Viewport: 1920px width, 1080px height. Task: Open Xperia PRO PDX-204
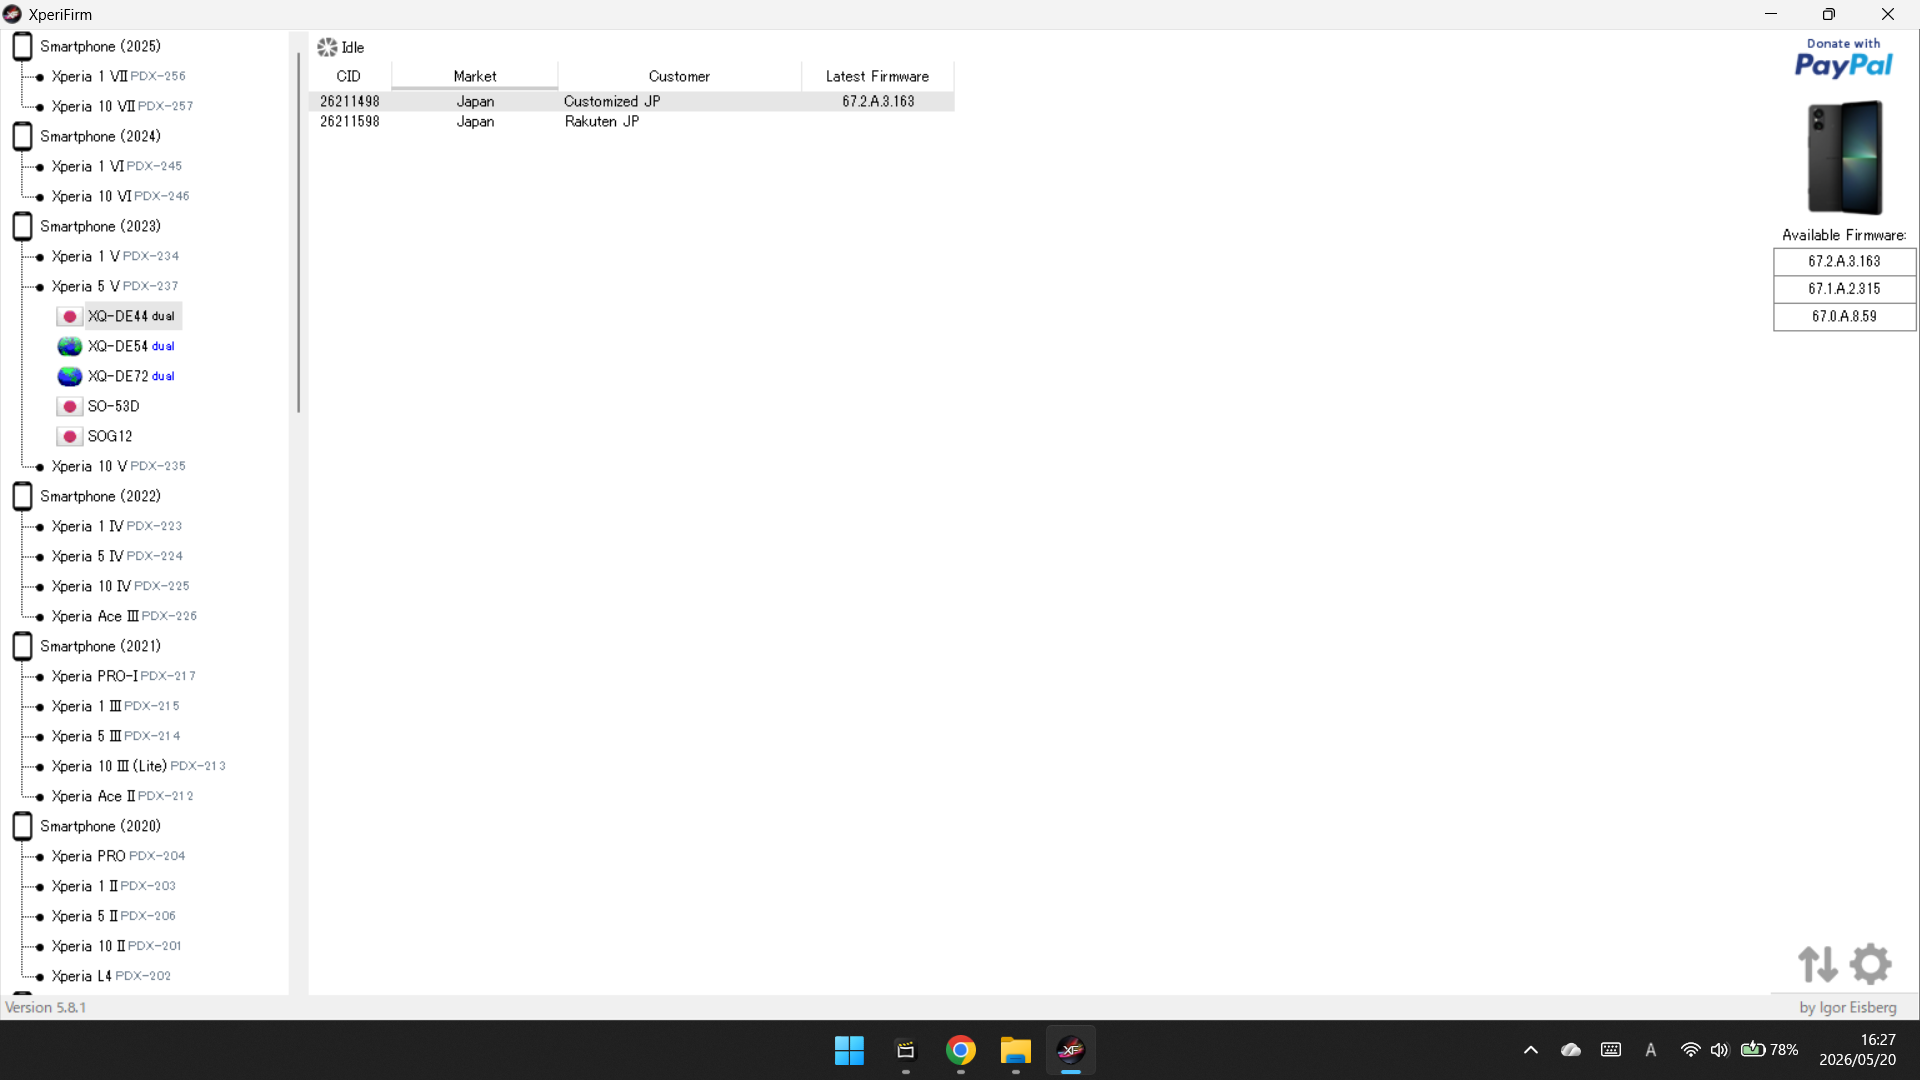[118, 856]
